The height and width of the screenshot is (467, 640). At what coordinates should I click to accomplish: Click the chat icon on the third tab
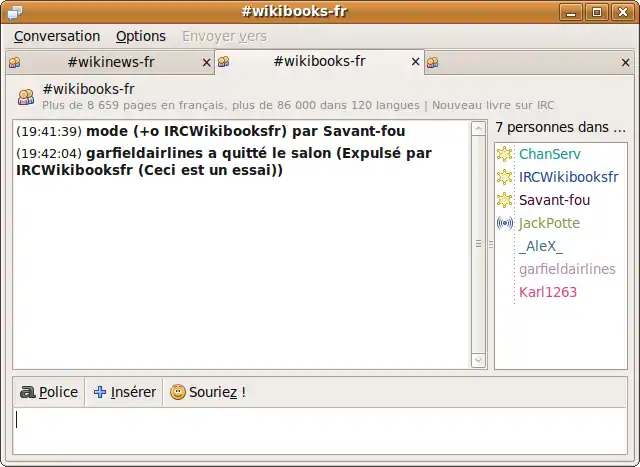click(432, 62)
